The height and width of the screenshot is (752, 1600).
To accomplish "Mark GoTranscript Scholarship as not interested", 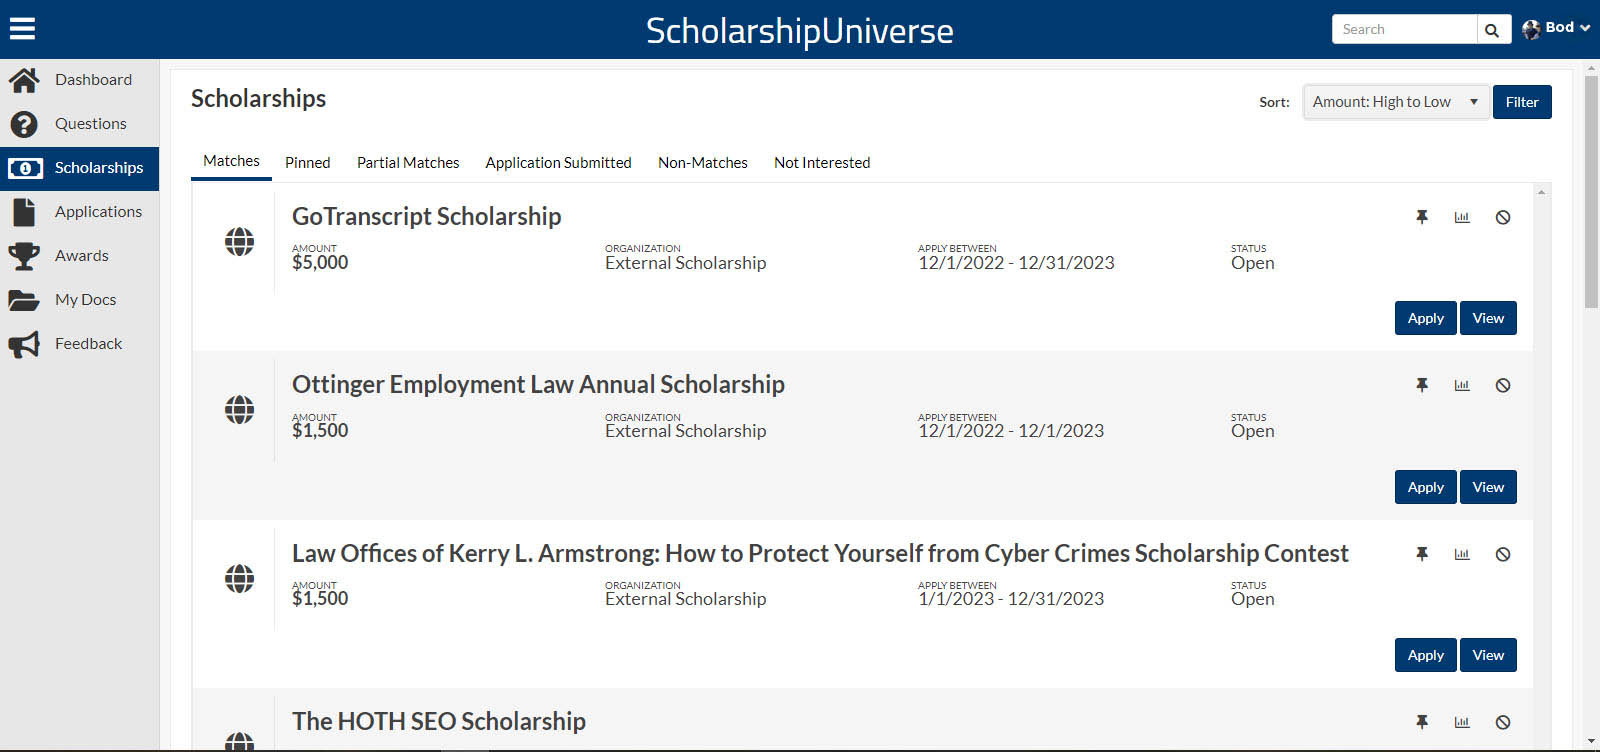I will pyautogui.click(x=1503, y=217).
